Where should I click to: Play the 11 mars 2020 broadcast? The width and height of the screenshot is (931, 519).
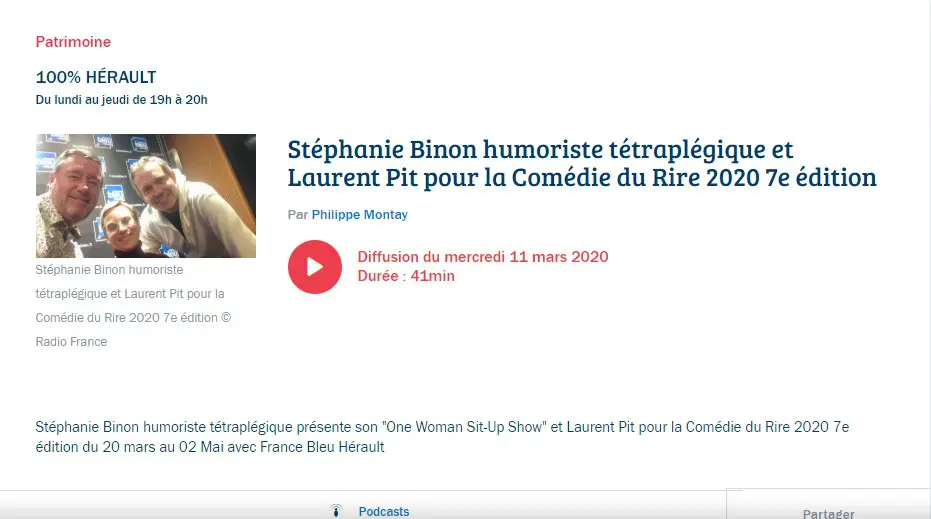(x=315, y=267)
